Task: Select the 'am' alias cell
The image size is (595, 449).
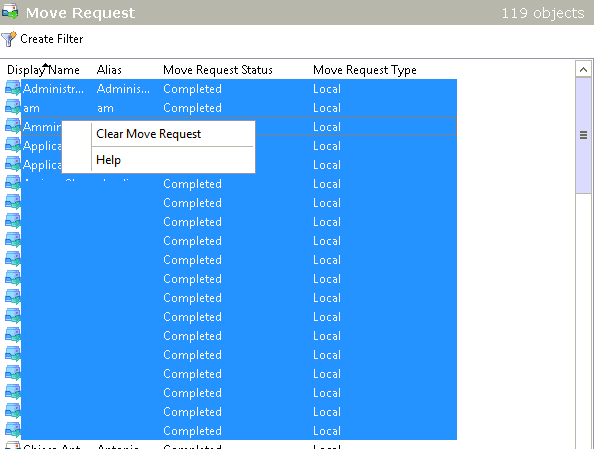Action: click(105, 108)
